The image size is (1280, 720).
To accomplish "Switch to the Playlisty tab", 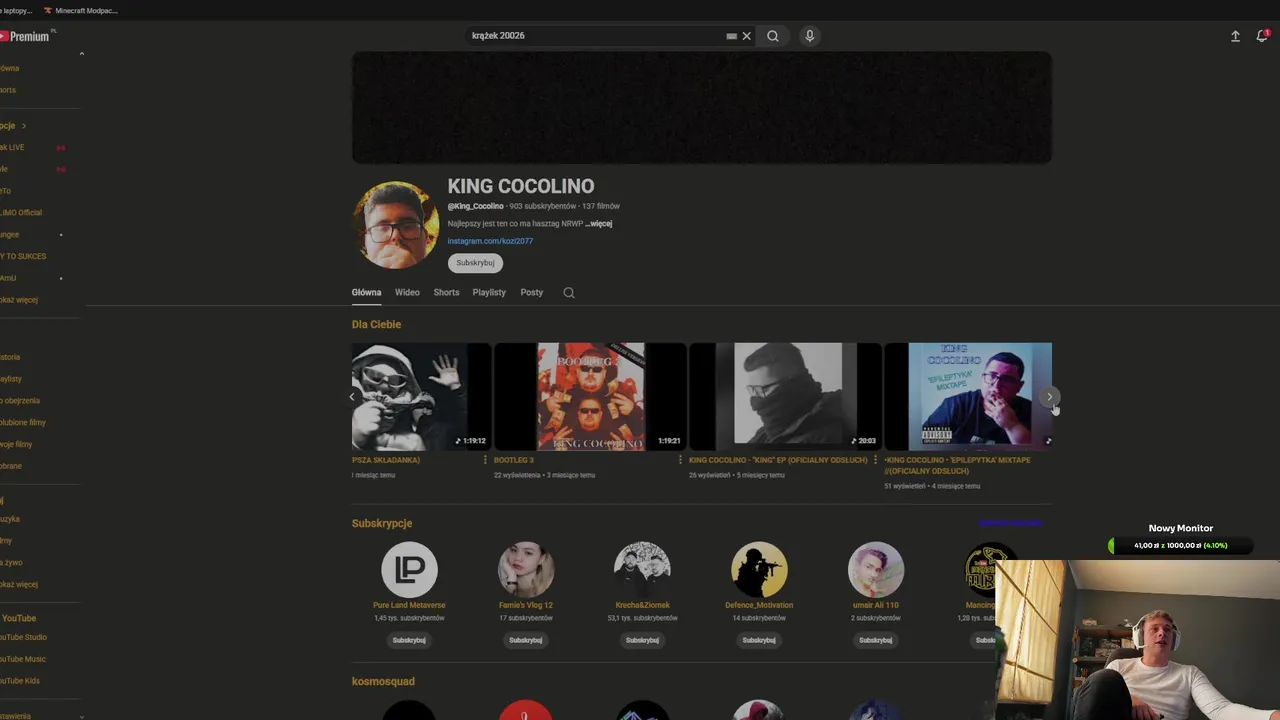I will click(489, 293).
